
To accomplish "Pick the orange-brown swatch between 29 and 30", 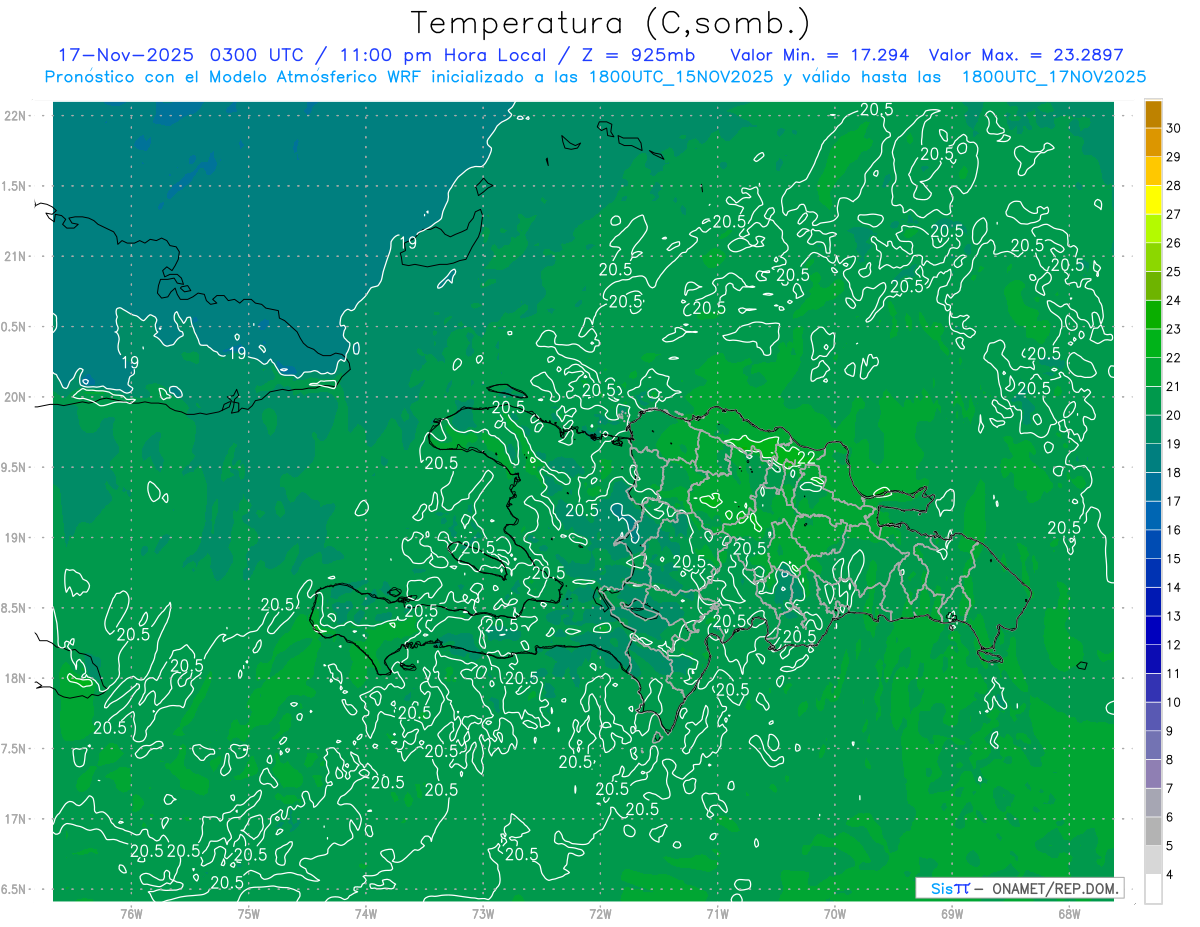I will pos(1153,143).
